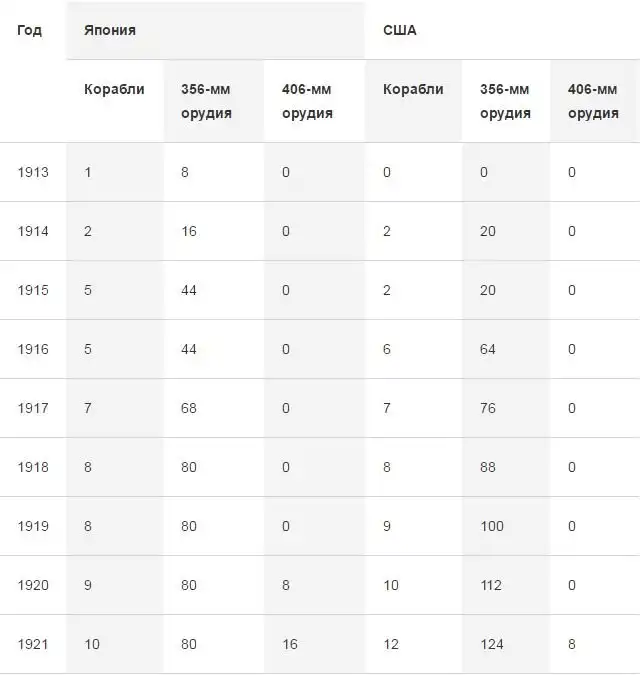
Task: Click the year cell 1913
Action: point(33,172)
